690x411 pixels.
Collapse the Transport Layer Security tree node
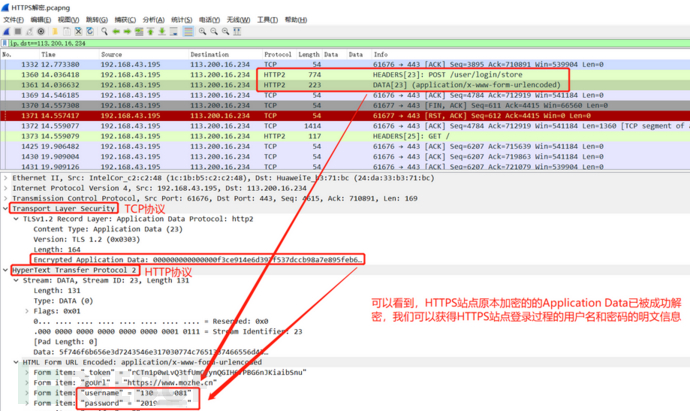pos(5,208)
